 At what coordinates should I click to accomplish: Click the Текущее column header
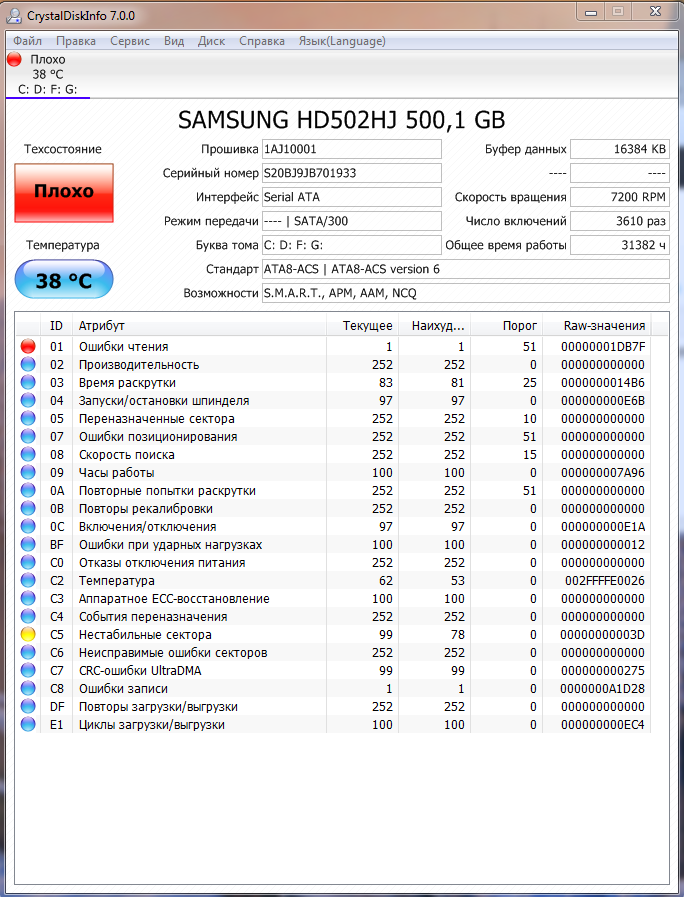pos(362,326)
